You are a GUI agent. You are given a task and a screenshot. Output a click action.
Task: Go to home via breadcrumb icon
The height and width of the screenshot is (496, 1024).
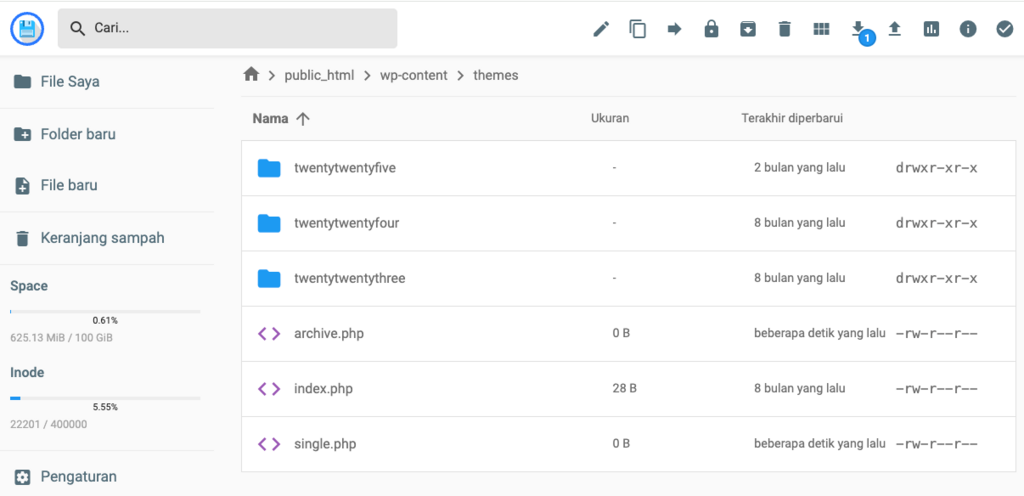coord(251,75)
